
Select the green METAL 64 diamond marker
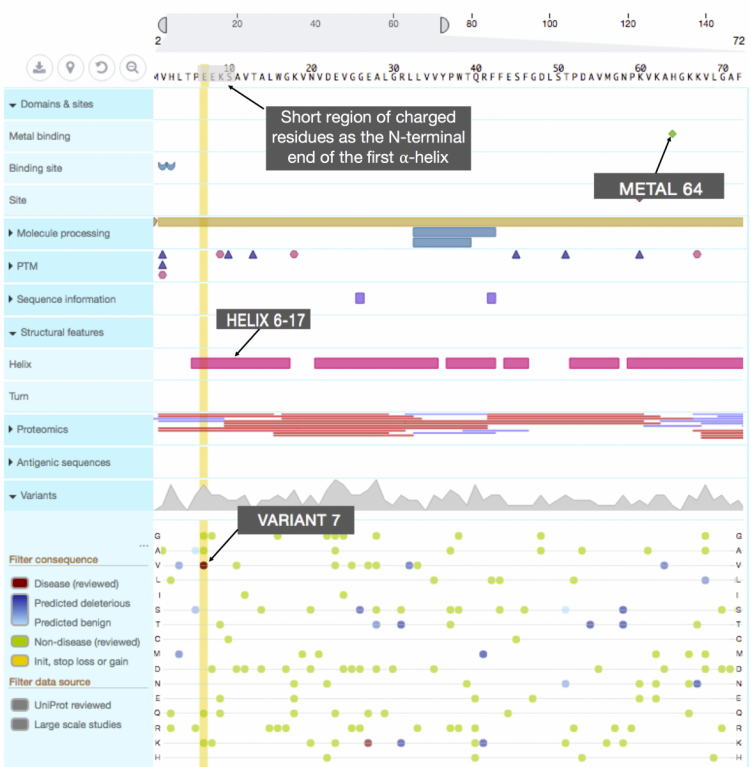[672, 134]
